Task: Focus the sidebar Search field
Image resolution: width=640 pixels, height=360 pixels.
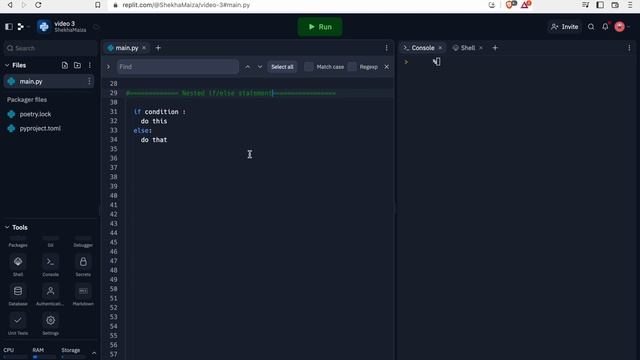Action: coord(51,48)
